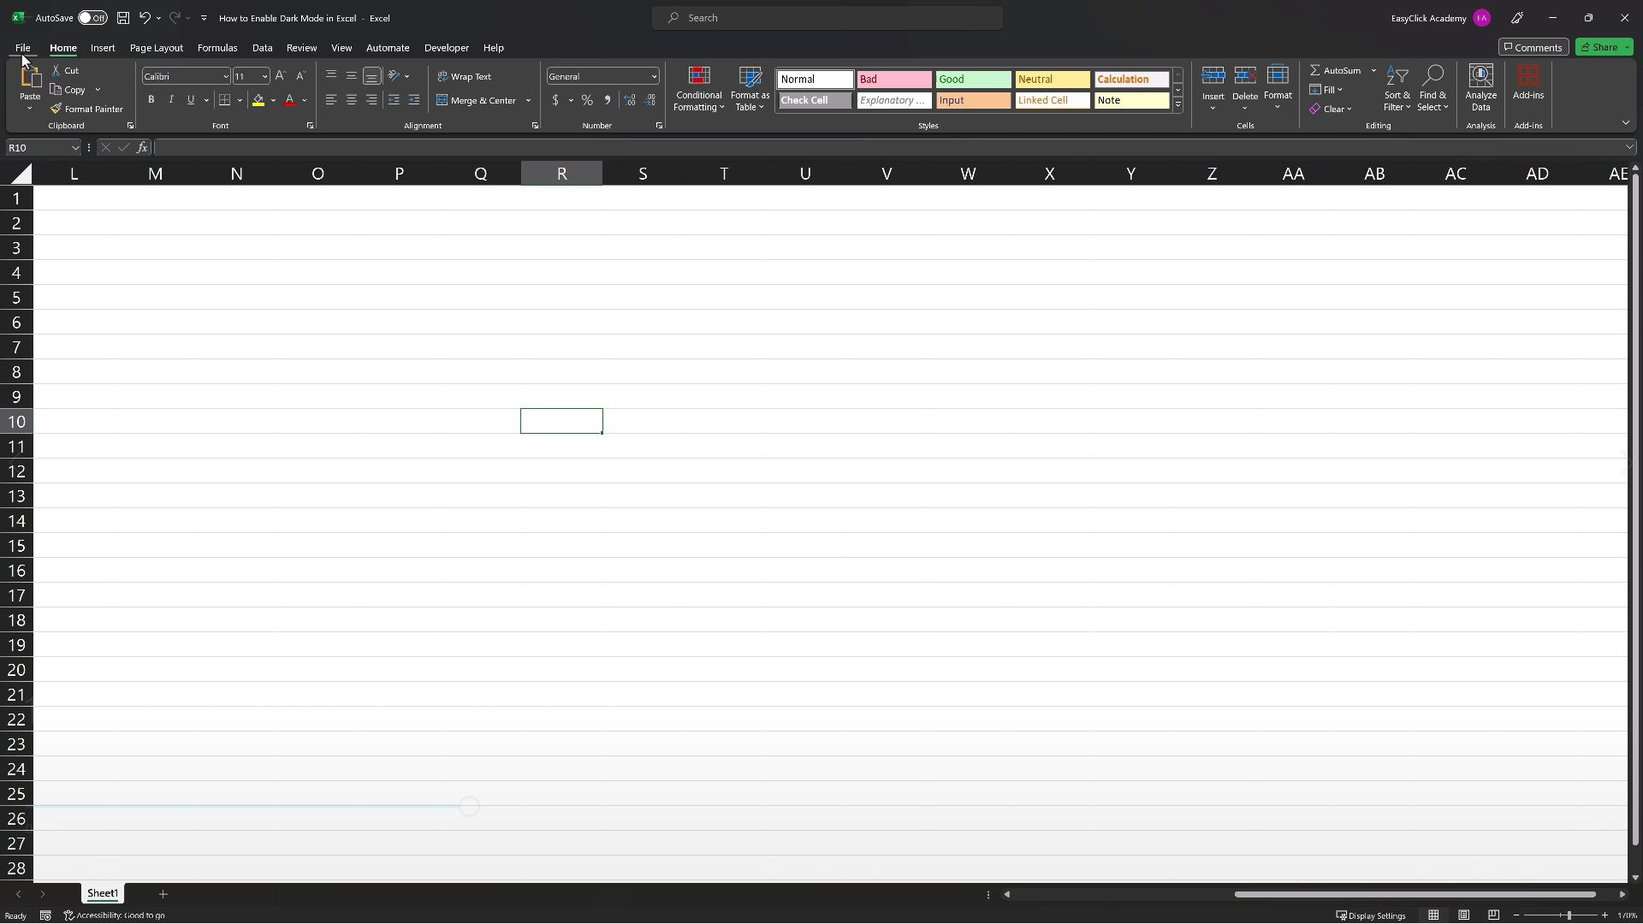
Task: Switch to the Formulas ribbon tab
Action: [217, 47]
